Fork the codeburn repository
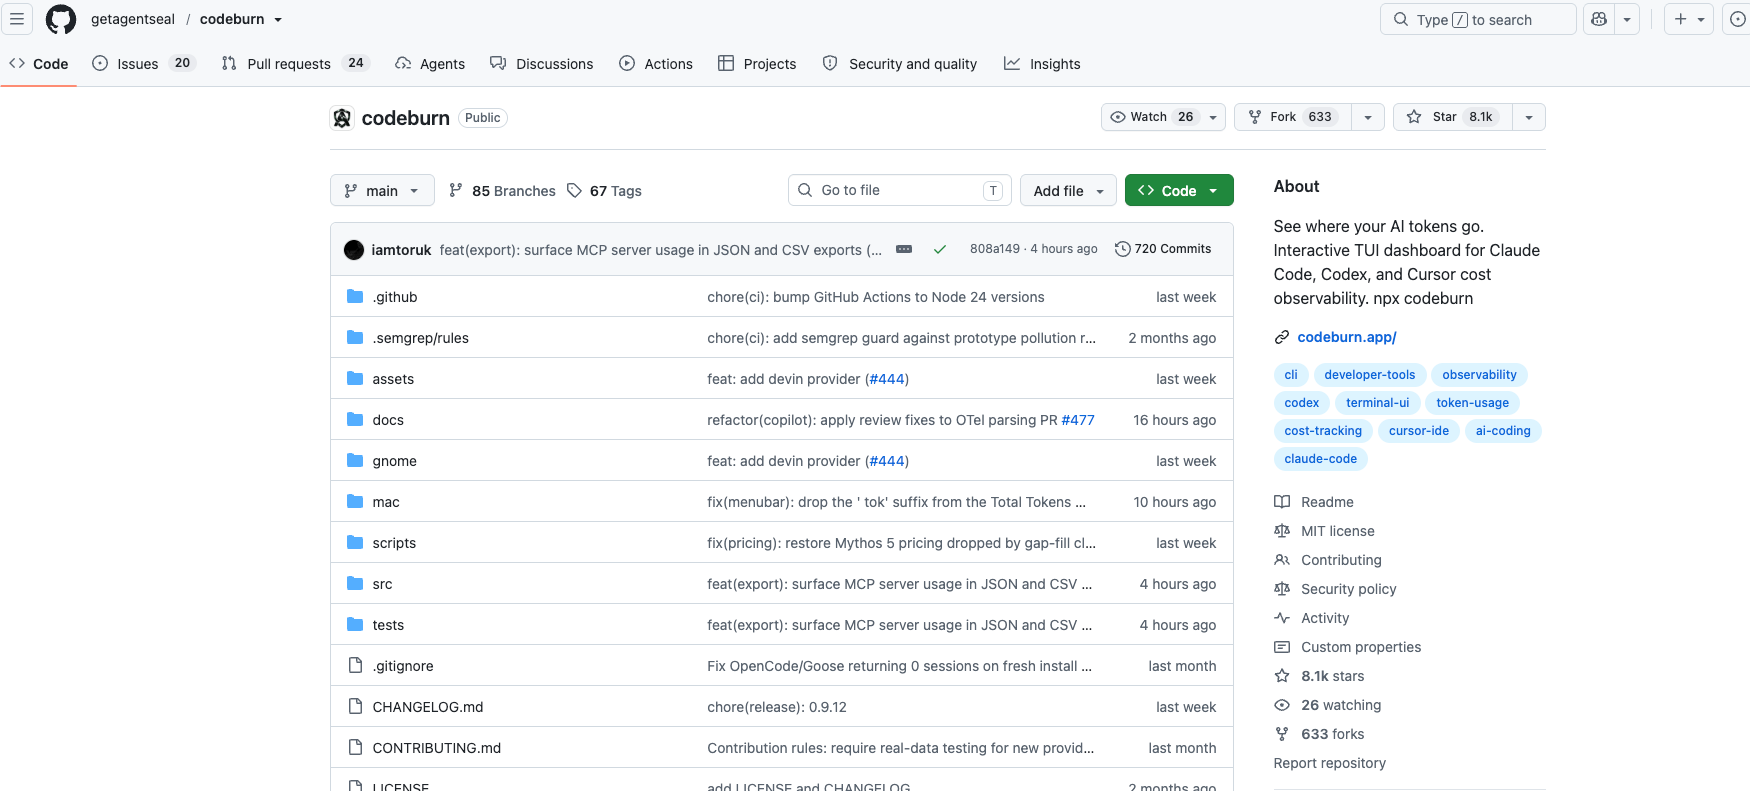This screenshot has height=791, width=1750. [1293, 117]
